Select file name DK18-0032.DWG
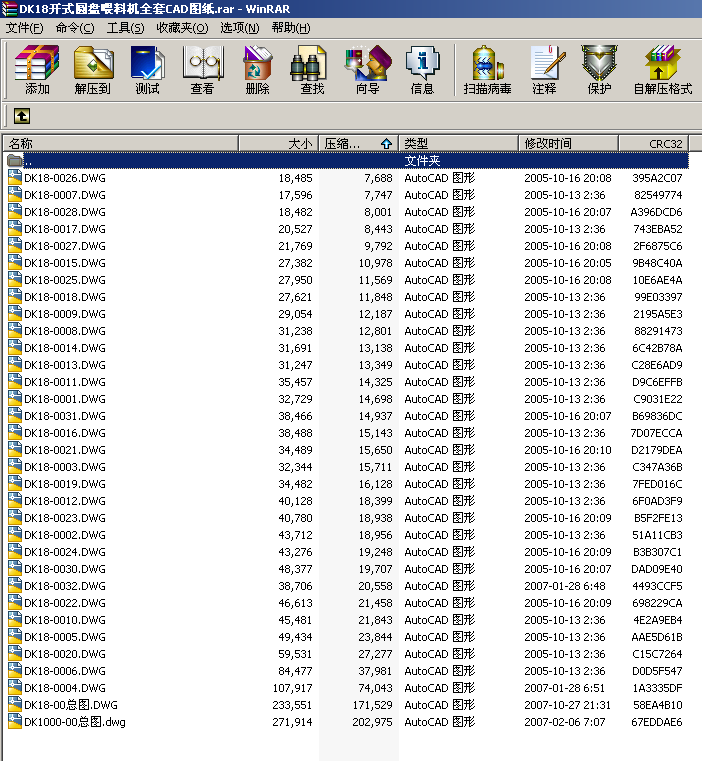Image resolution: width=702 pixels, height=761 pixels. (x=65, y=586)
